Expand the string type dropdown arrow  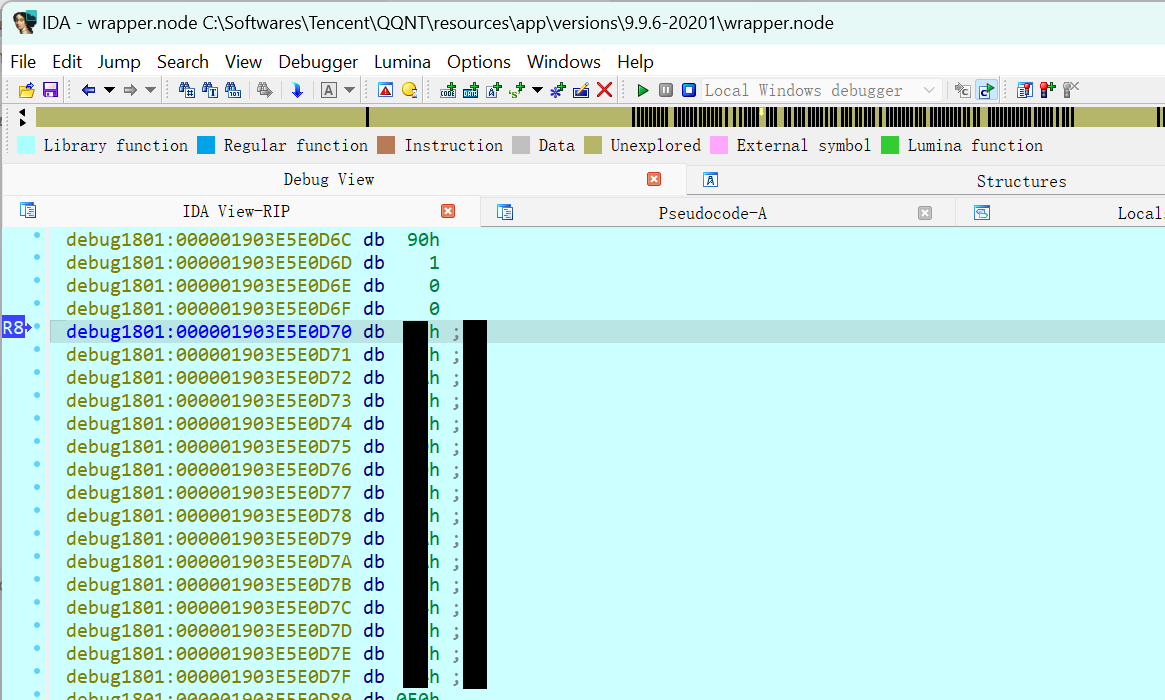[x=537, y=91]
